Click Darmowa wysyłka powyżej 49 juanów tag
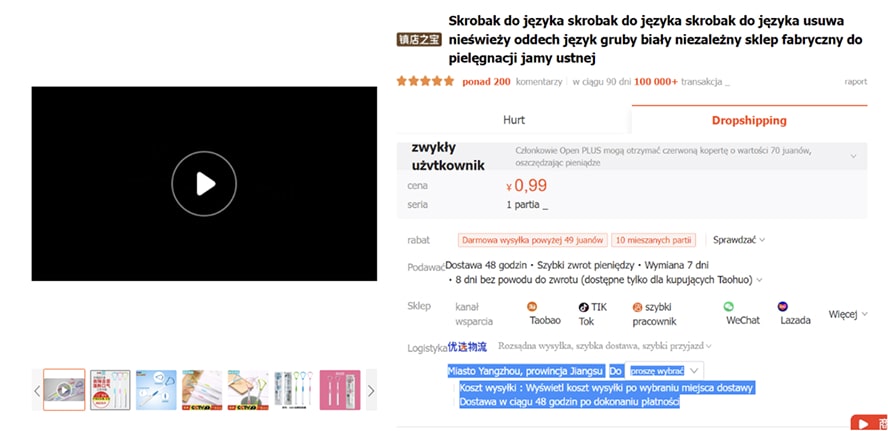 pos(532,240)
